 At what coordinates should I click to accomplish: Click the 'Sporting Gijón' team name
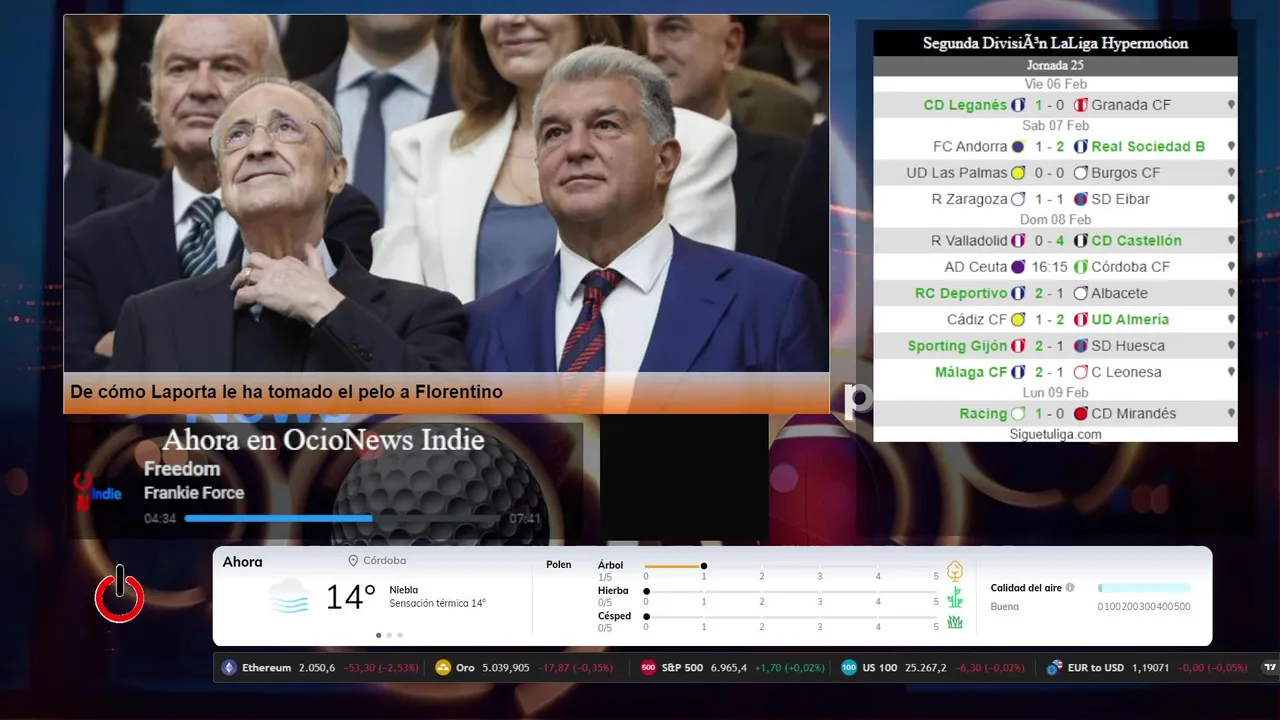point(957,346)
